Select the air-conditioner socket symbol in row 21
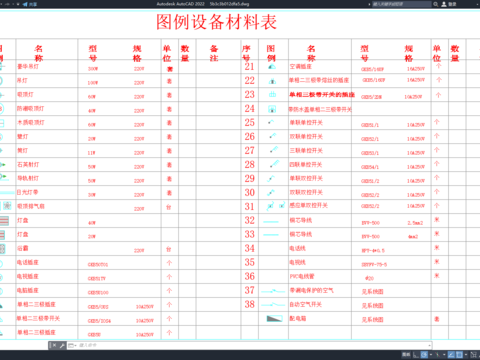This screenshot has height=360, width=480. click(272, 67)
